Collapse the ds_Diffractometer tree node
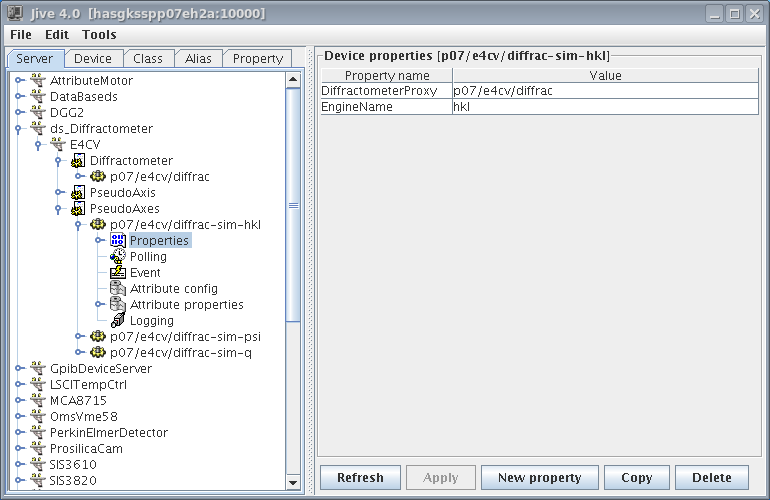The image size is (770, 500). (x=19, y=129)
